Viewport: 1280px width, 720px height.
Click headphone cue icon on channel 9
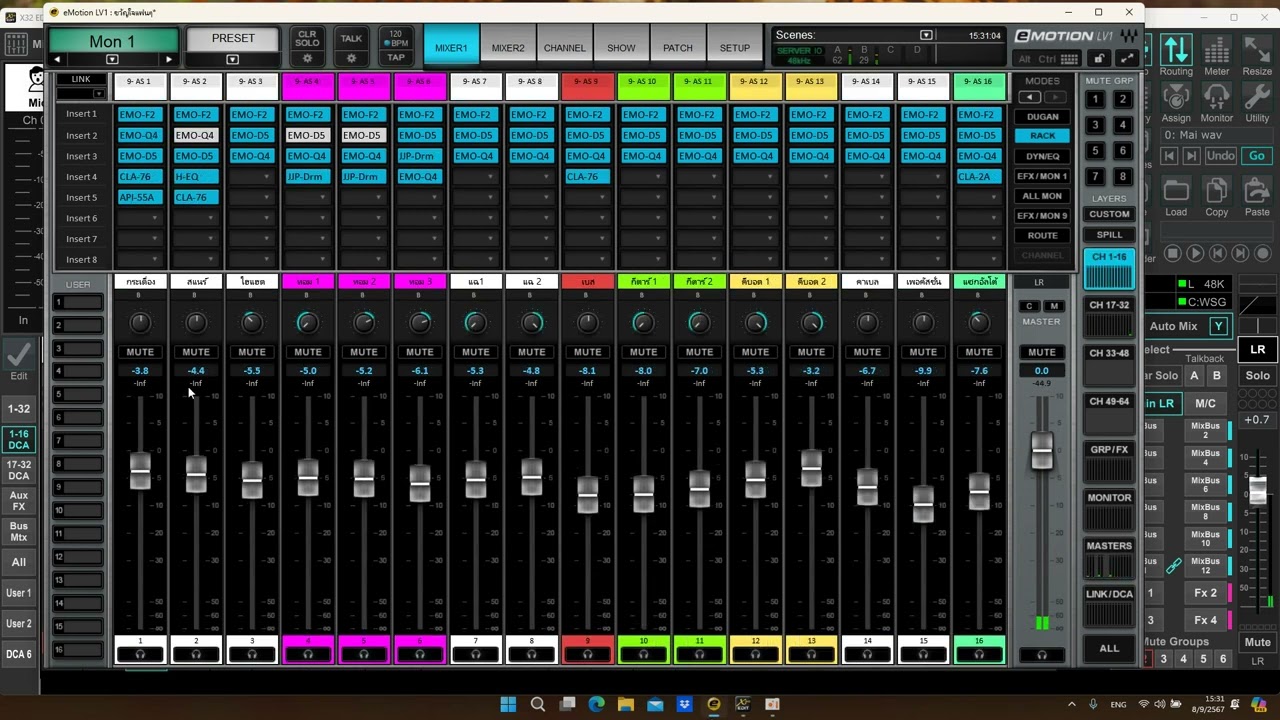click(x=587, y=655)
